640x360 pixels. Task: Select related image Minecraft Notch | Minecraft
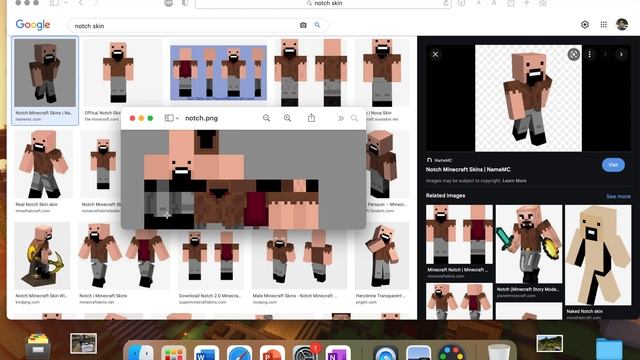point(459,235)
